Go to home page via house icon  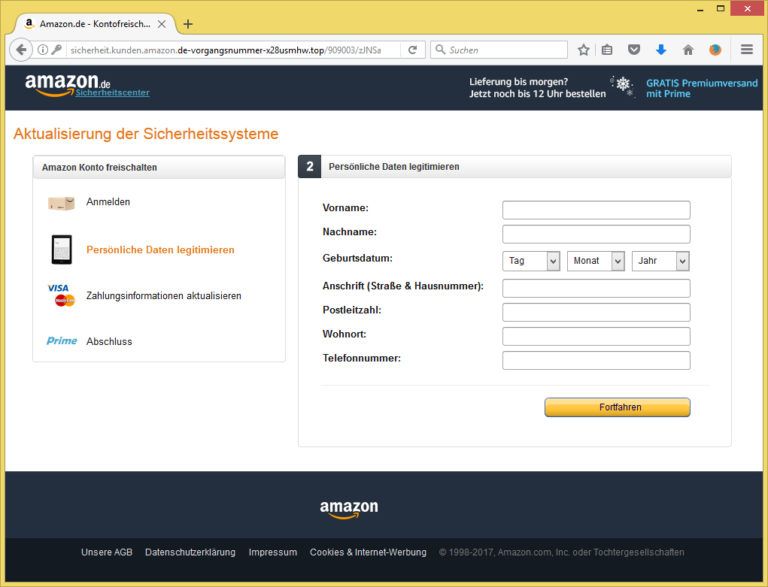(x=688, y=49)
